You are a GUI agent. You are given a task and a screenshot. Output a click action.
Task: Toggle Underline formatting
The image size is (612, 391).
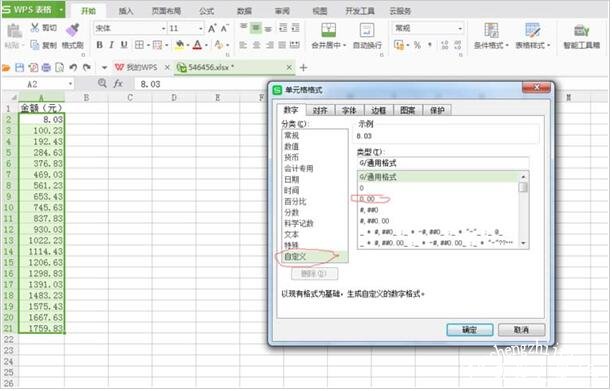(124, 45)
